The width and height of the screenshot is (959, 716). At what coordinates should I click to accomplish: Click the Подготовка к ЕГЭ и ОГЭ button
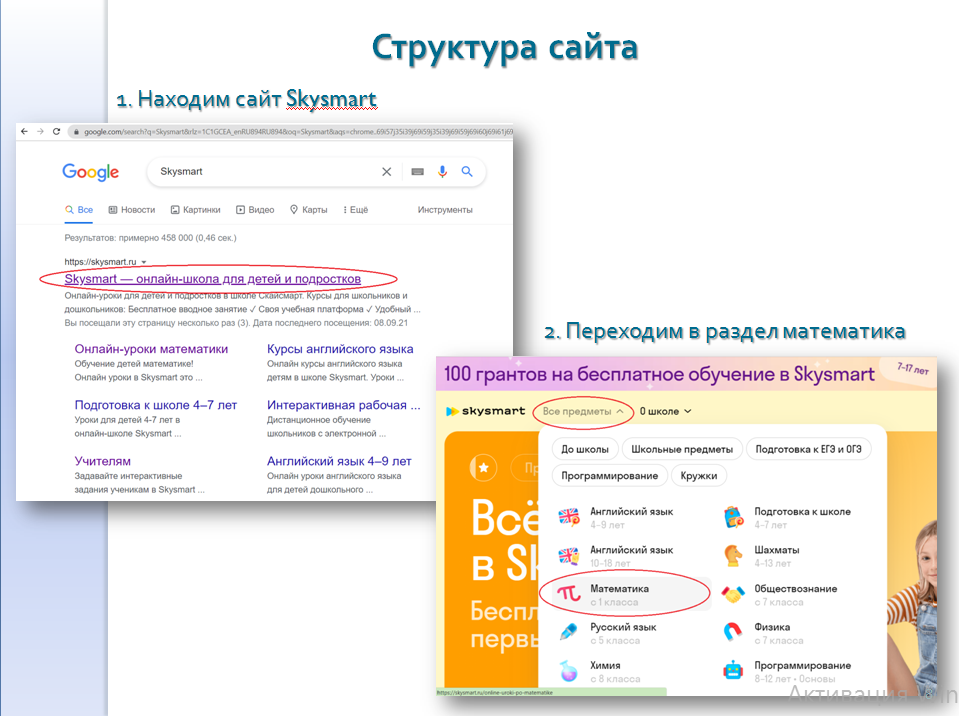pos(810,449)
